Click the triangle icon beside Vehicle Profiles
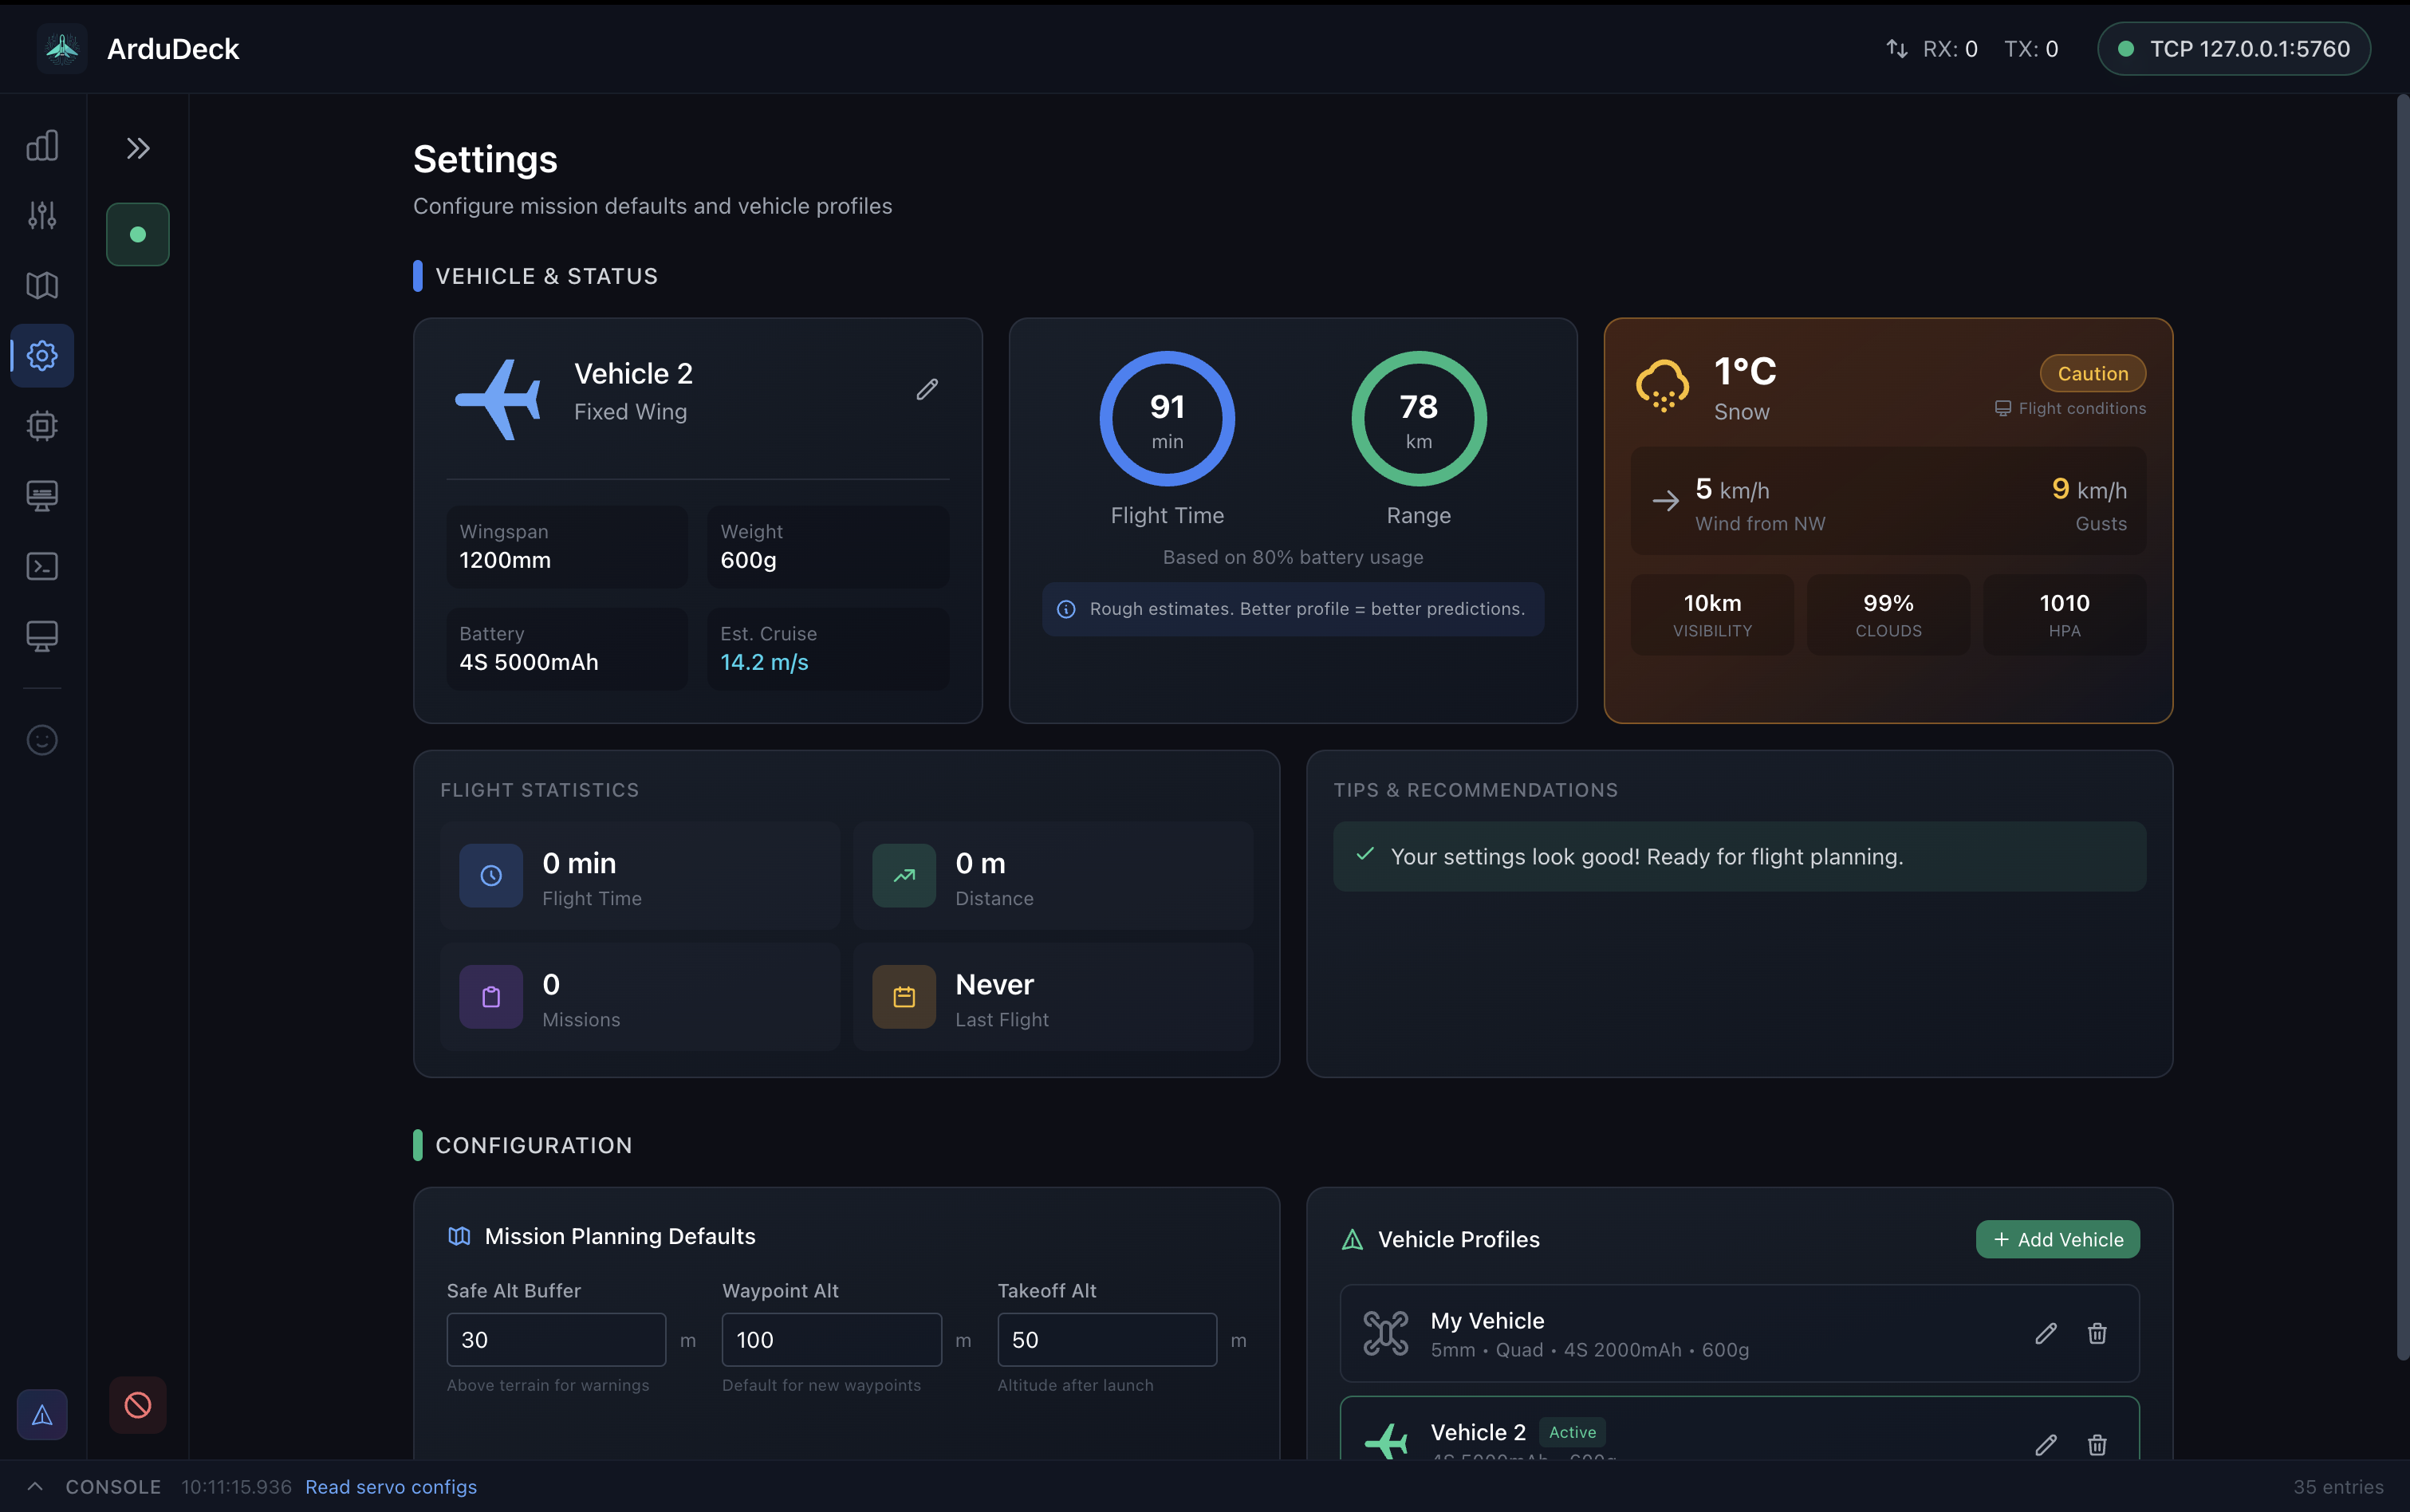 [x=1353, y=1240]
